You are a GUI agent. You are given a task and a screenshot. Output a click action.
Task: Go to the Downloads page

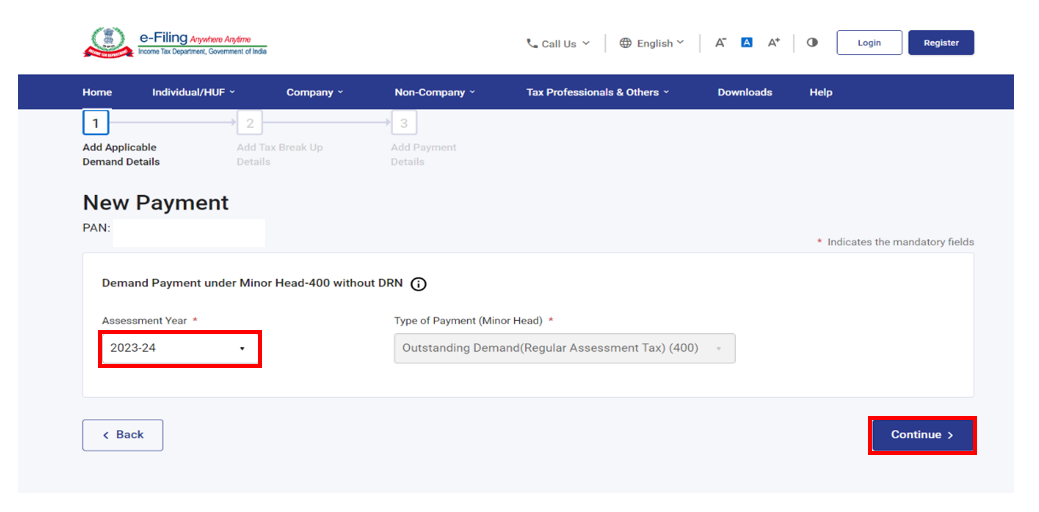[744, 92]
